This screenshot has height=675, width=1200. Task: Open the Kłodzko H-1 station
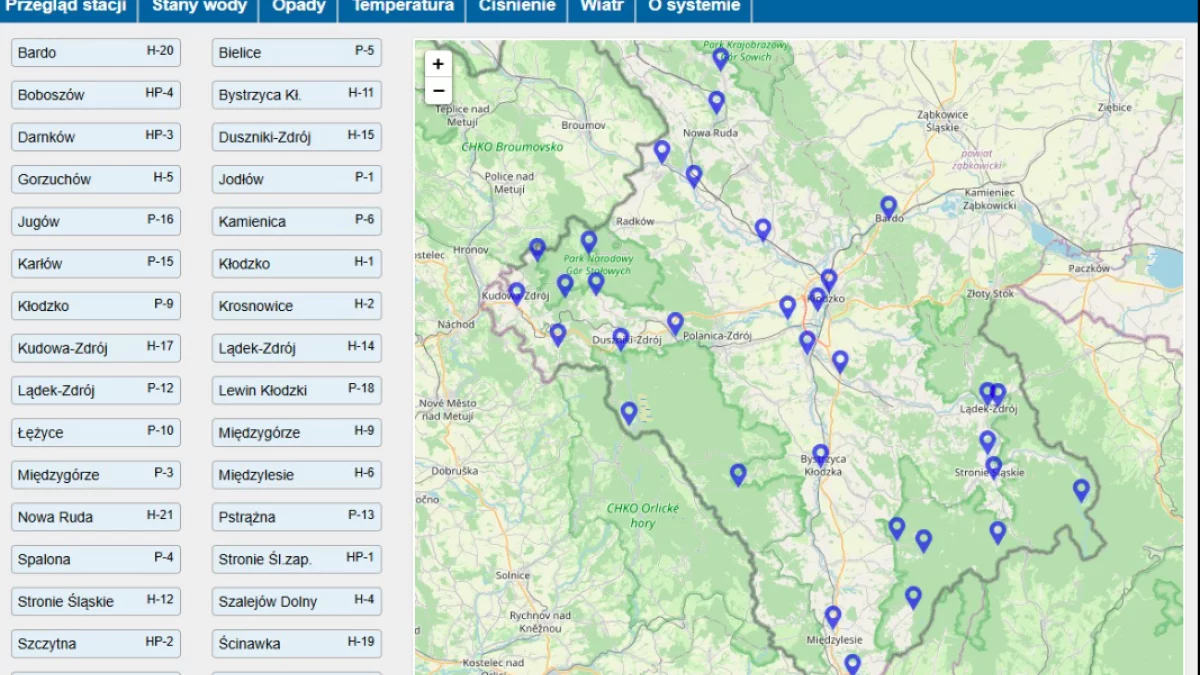click(297, 264)
